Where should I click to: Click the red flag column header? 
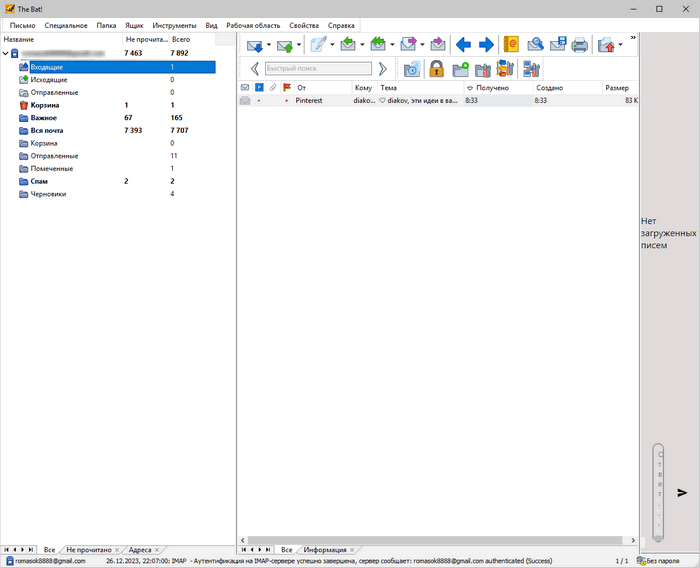click(x=287, y=88)
